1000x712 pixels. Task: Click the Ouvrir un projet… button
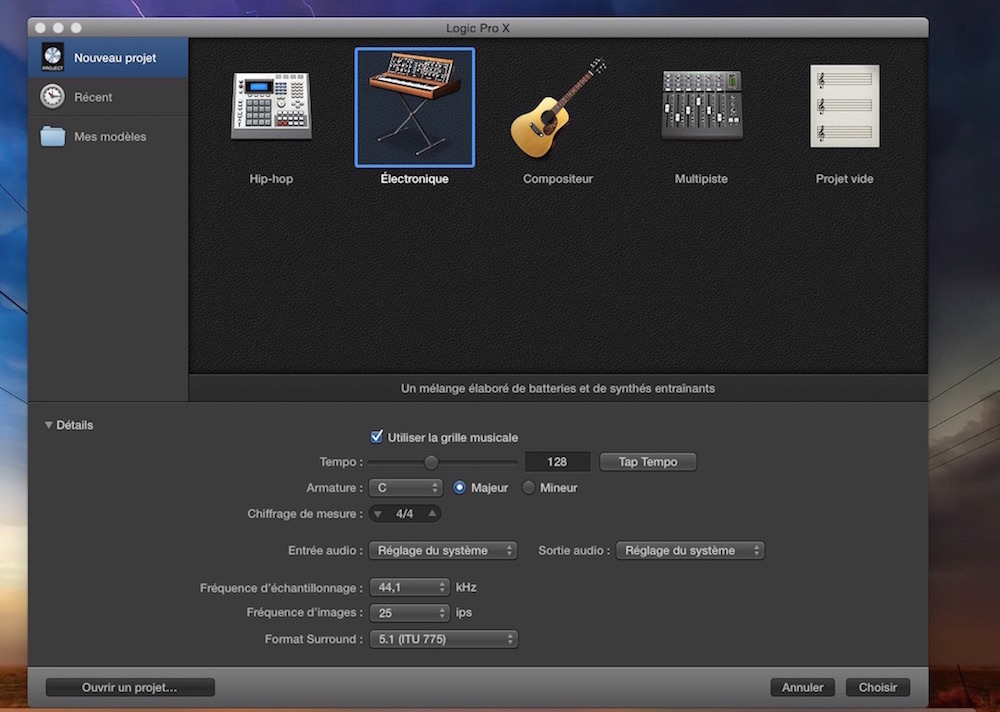tap(130, 687)
